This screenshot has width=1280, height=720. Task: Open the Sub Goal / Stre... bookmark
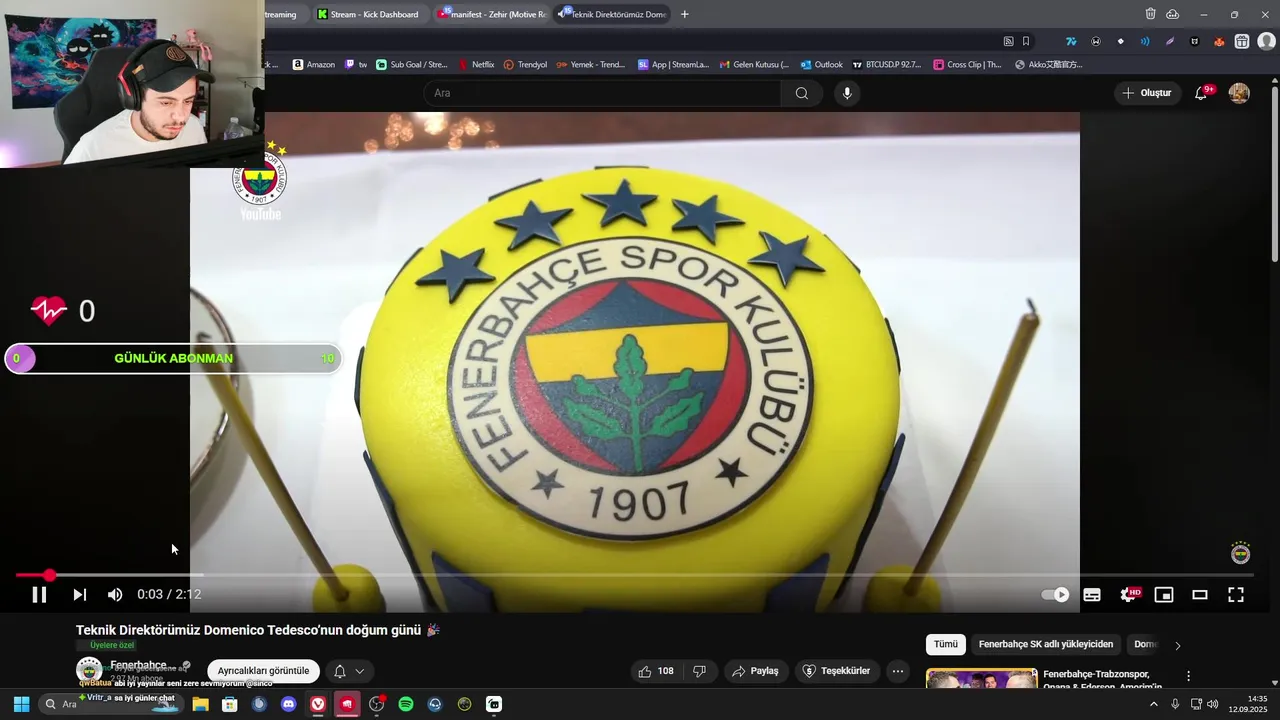click(412, 64)
